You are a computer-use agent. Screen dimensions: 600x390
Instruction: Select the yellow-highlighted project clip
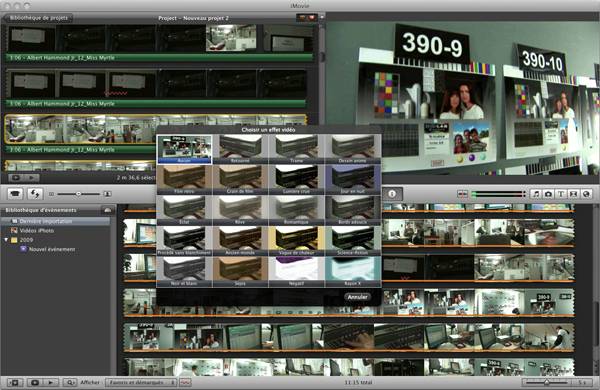click(x=155, y=129)
